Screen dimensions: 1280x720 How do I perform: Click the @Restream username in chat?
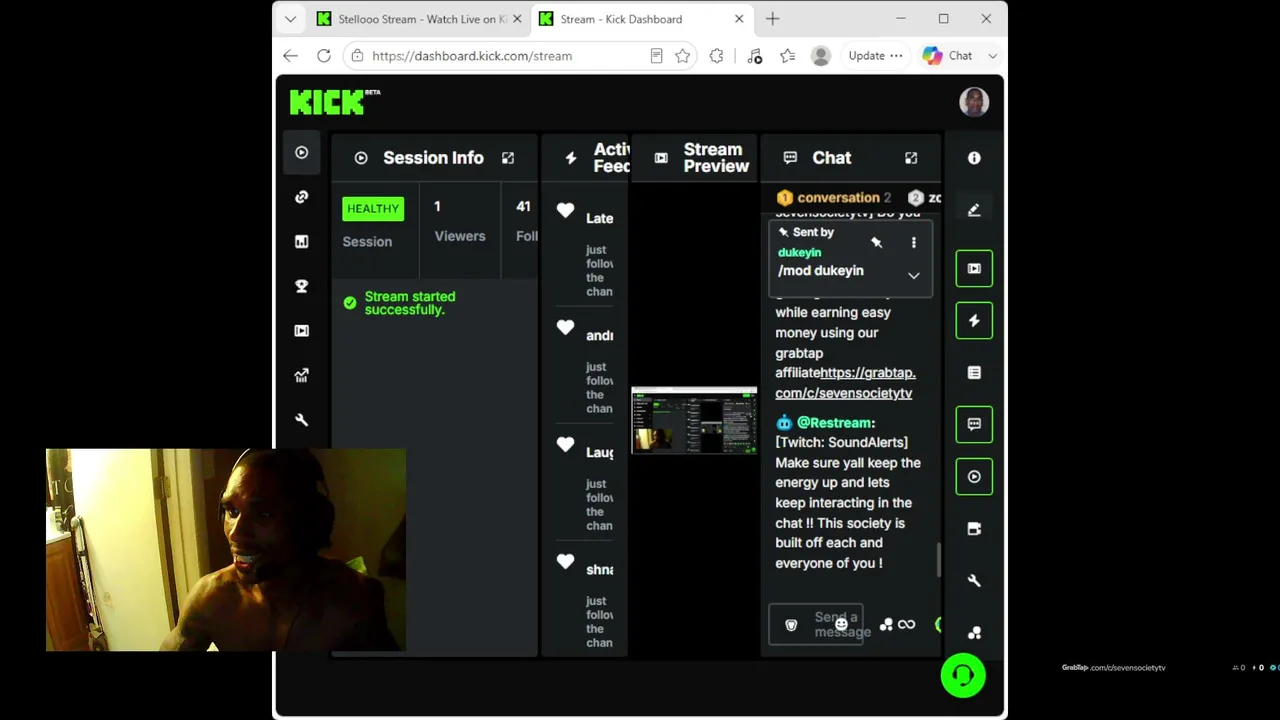[x=836, y=423]
